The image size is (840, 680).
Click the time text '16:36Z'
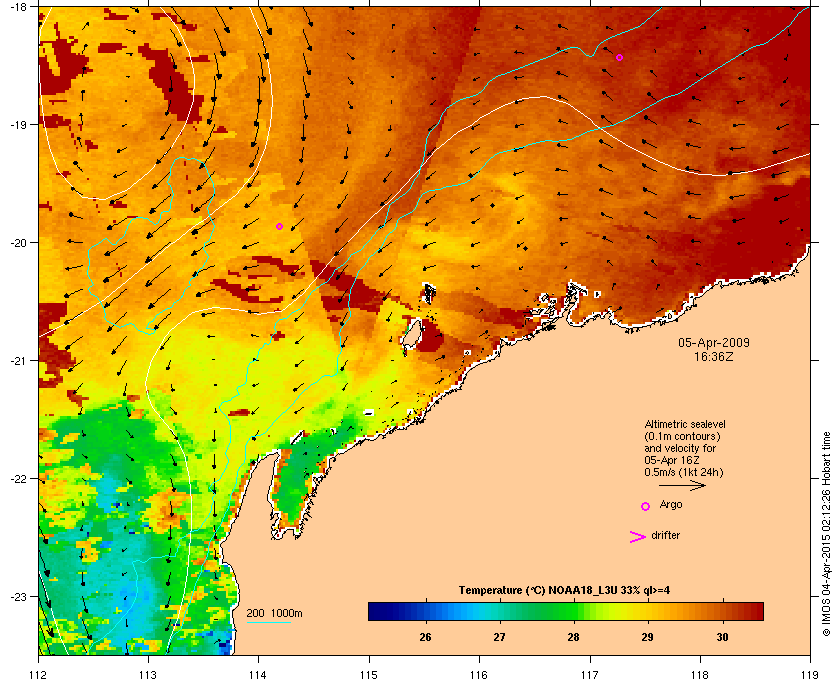[714, 356]
